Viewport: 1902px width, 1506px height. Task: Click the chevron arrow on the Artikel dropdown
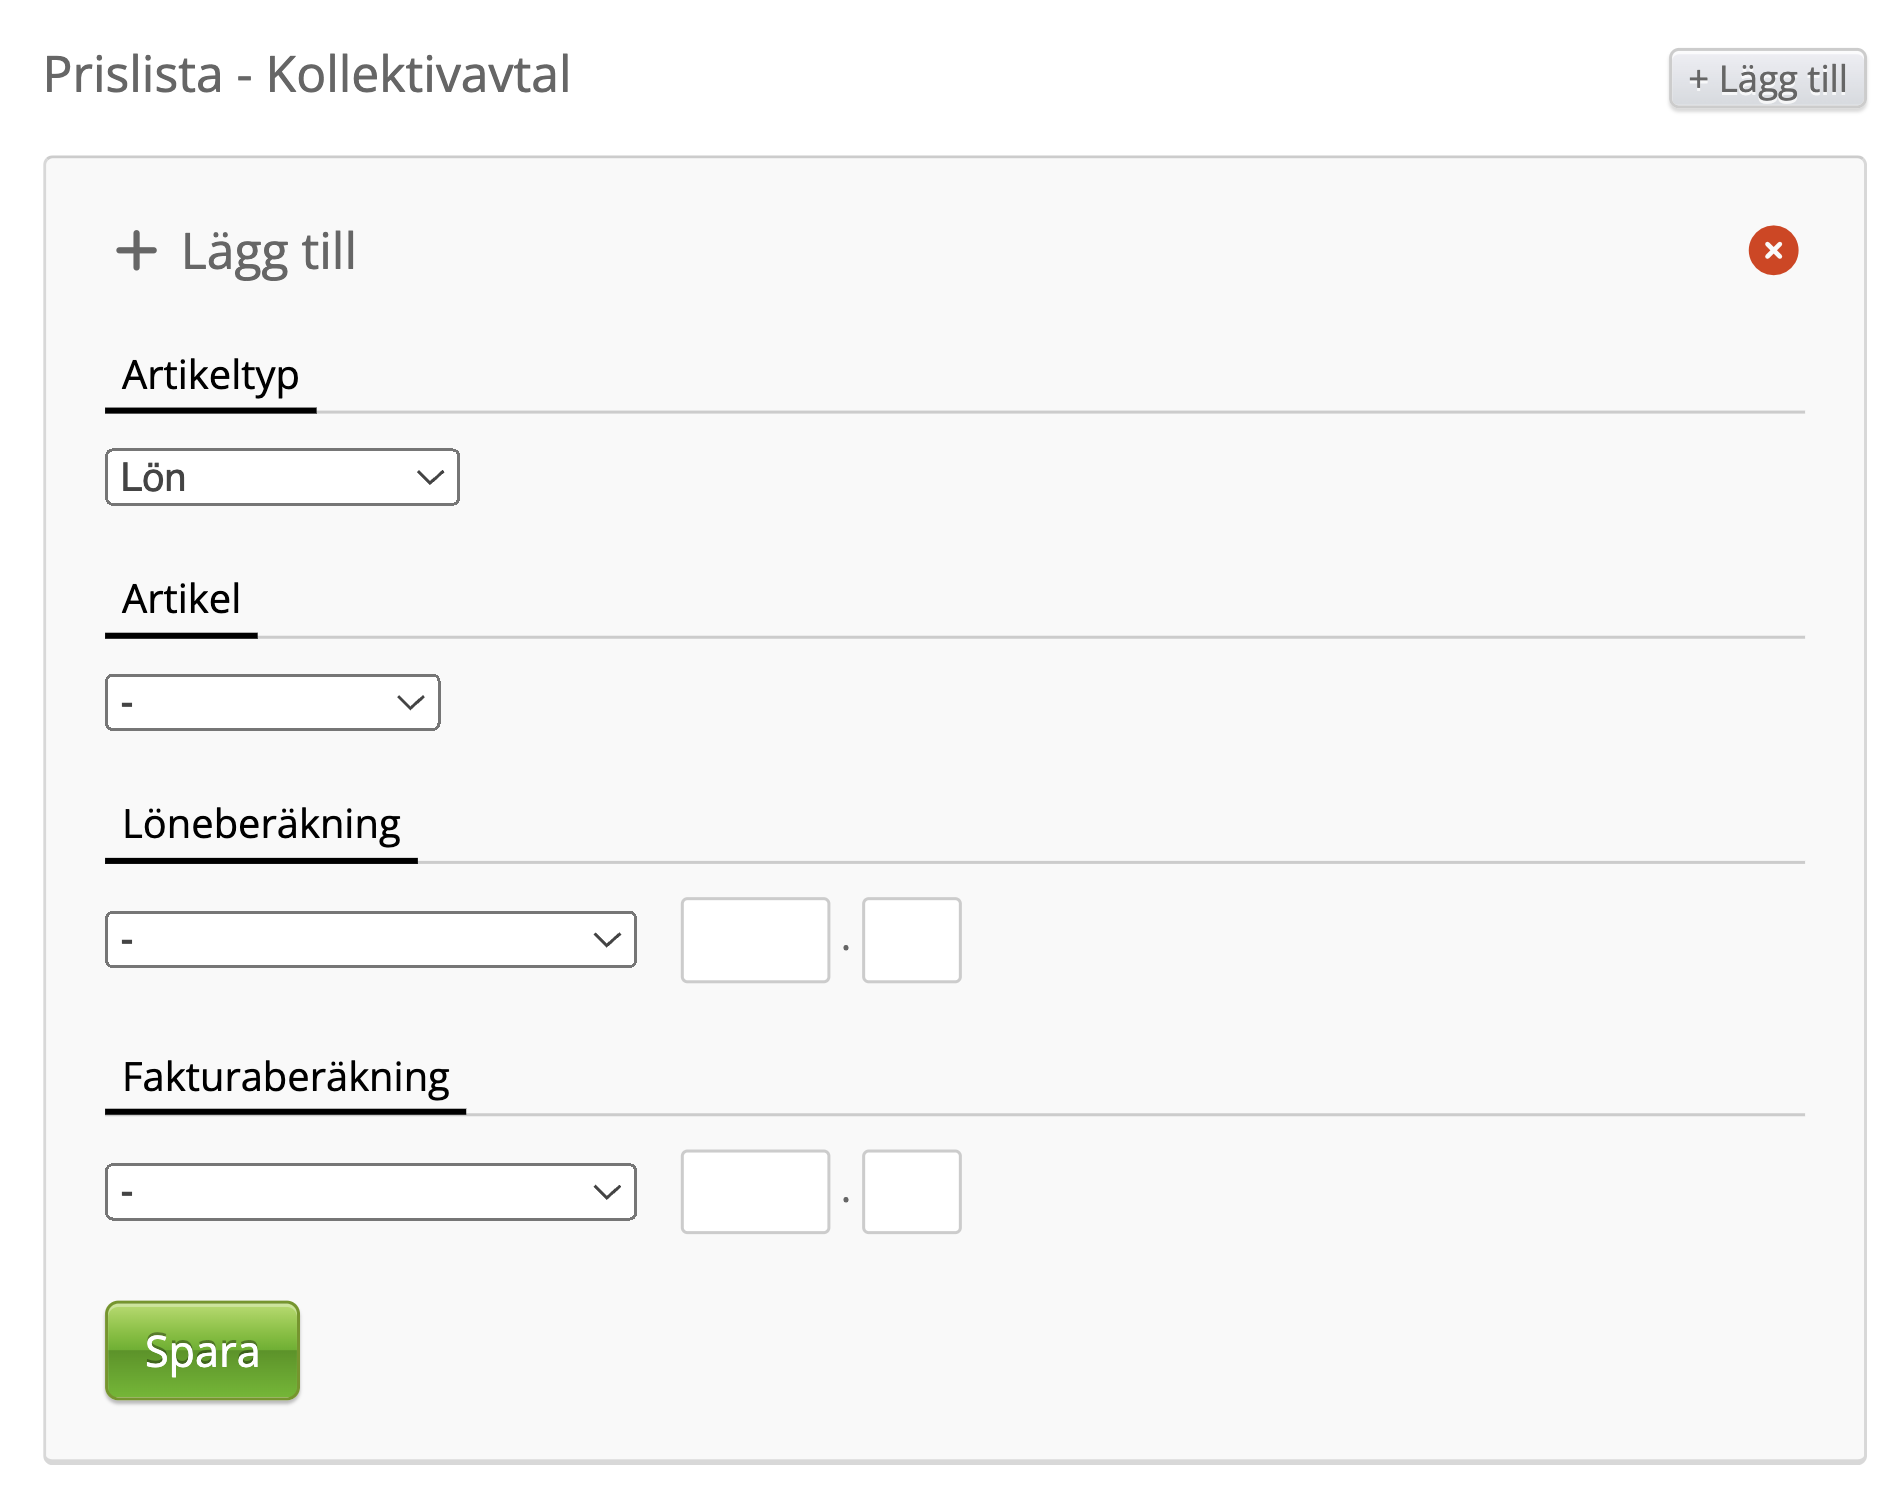coord(410,702)
